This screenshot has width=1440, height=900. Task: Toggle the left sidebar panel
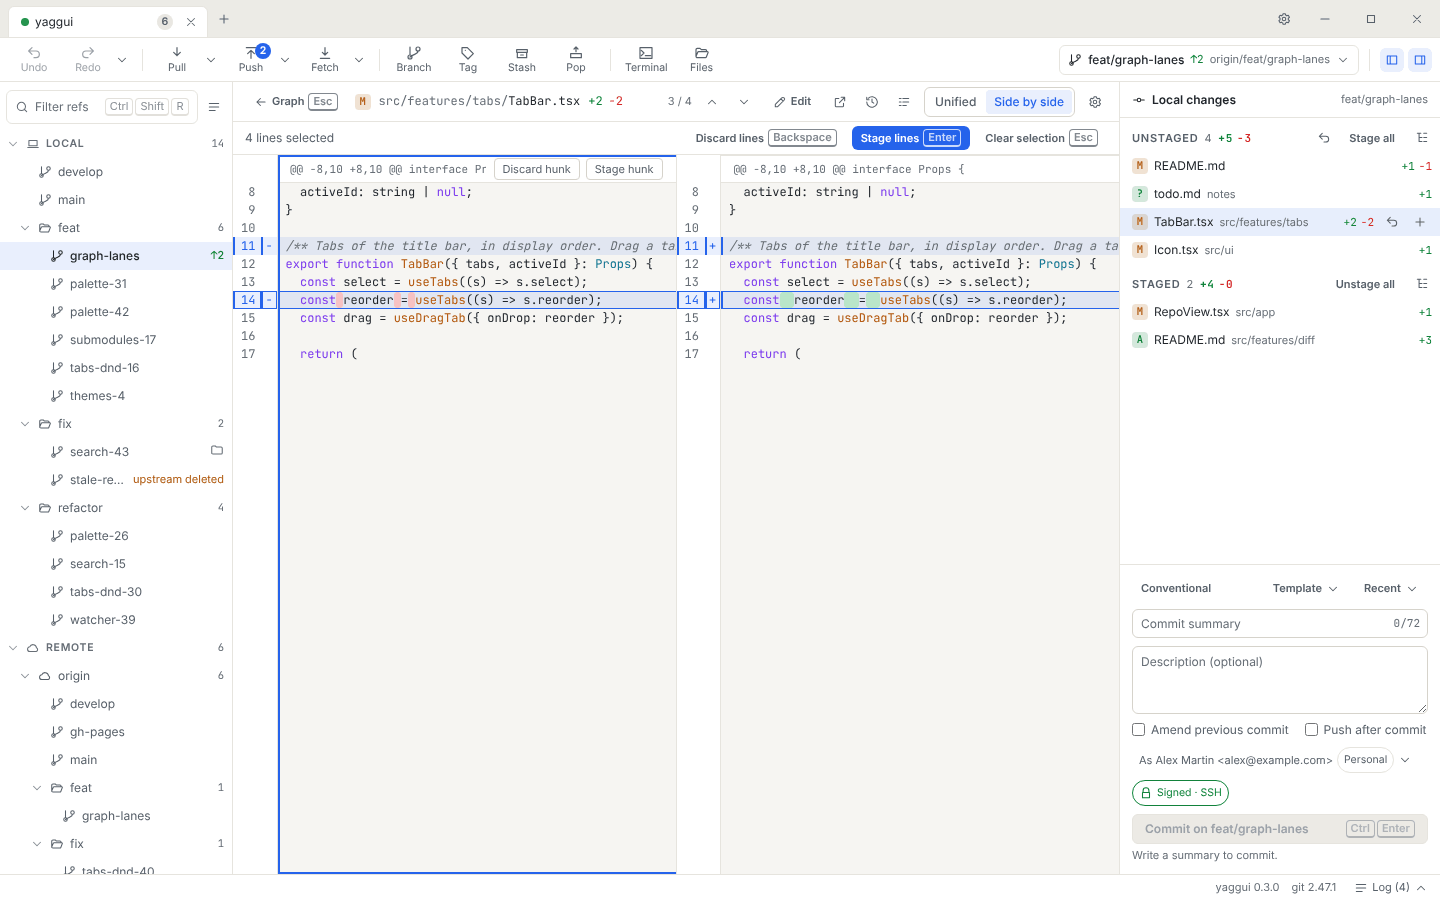1391,60
